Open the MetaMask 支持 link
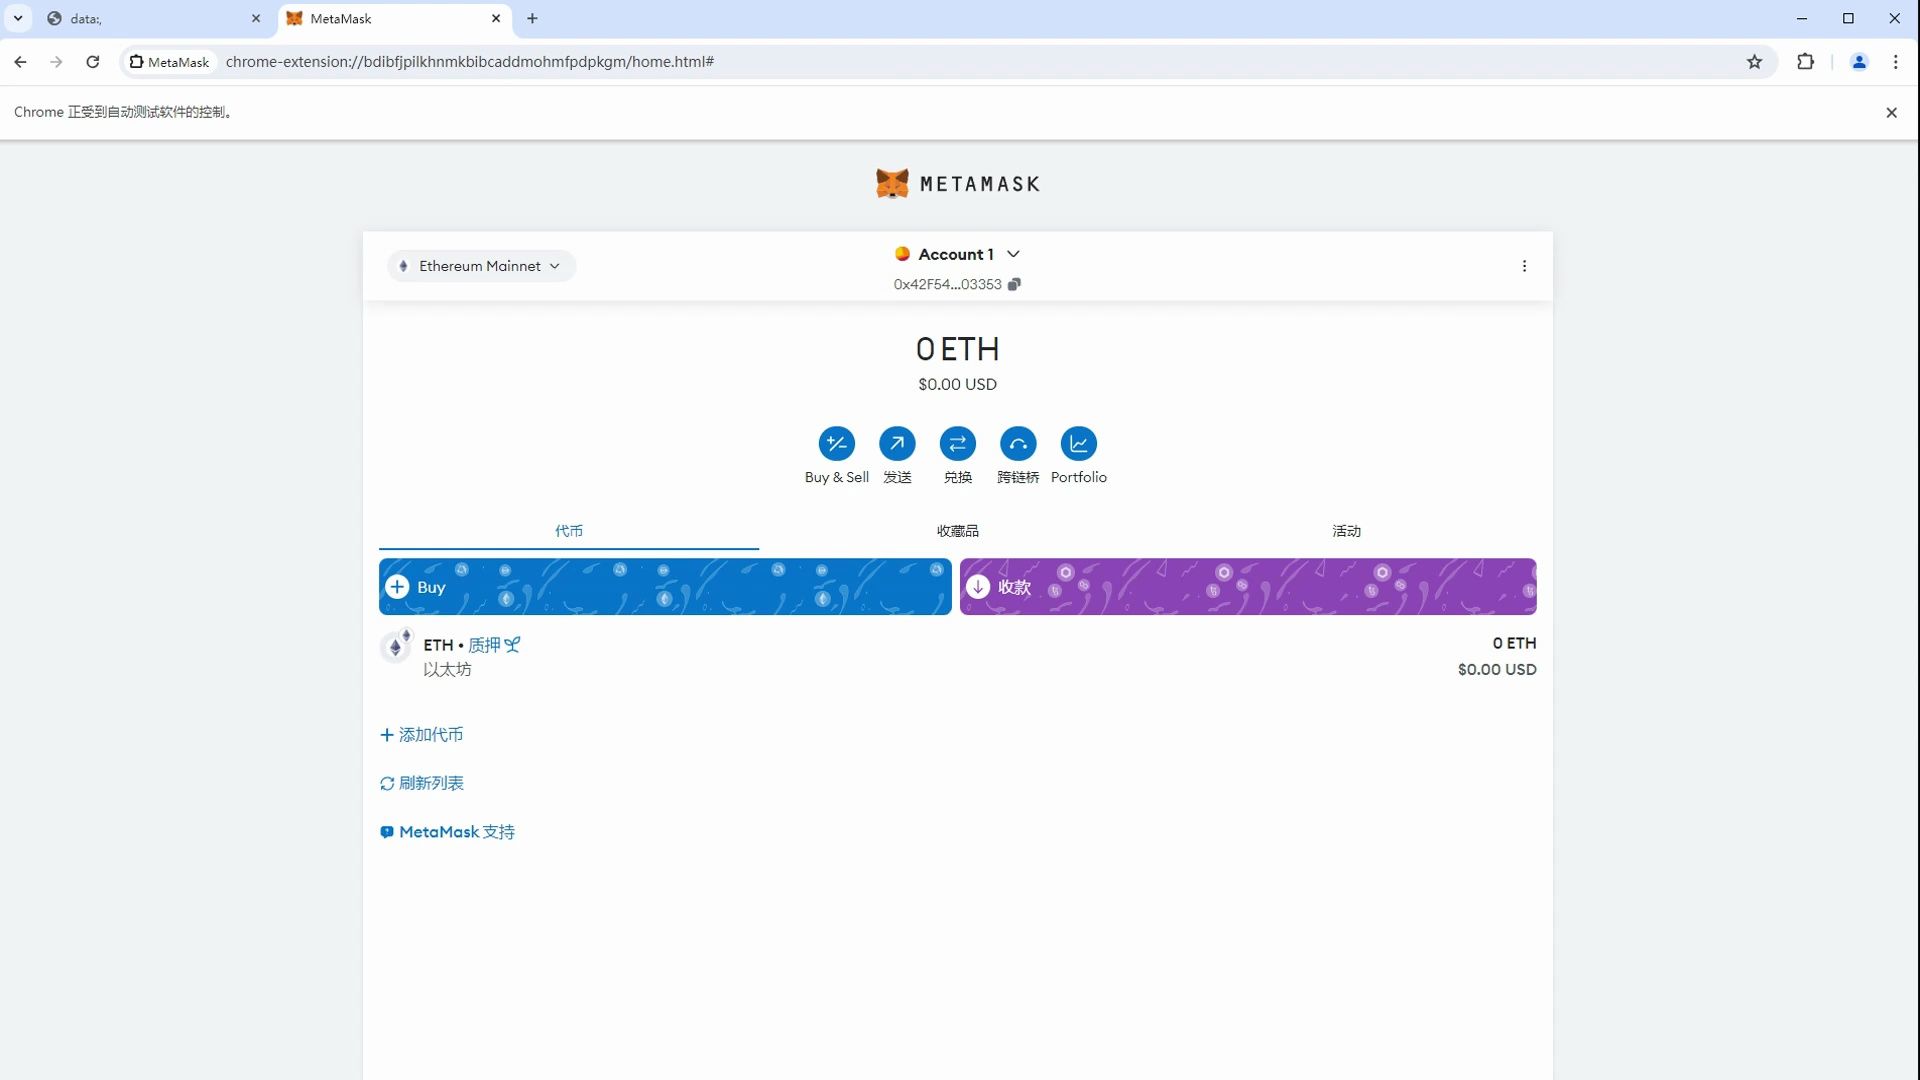Screen dimensions: 1920x1080 pyautogui.click(x=447, y=832)
